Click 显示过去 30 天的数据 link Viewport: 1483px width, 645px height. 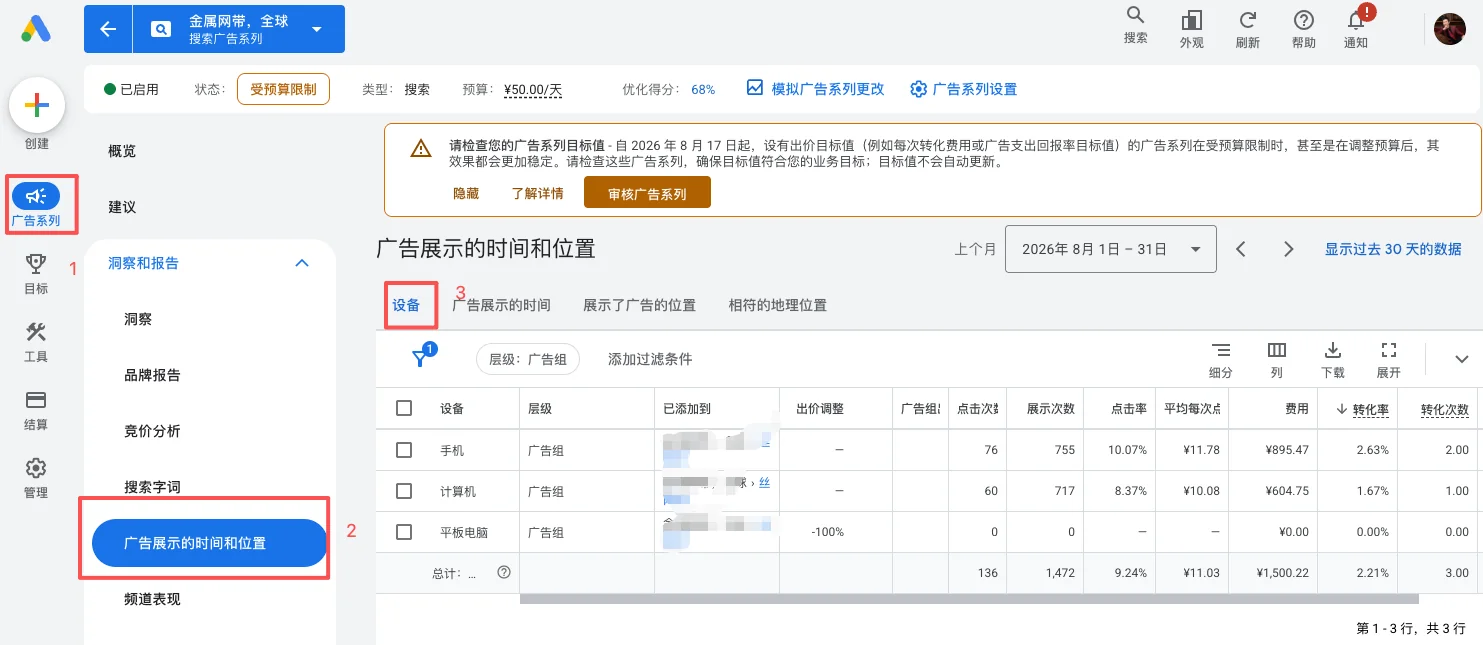coord(1393,249)
